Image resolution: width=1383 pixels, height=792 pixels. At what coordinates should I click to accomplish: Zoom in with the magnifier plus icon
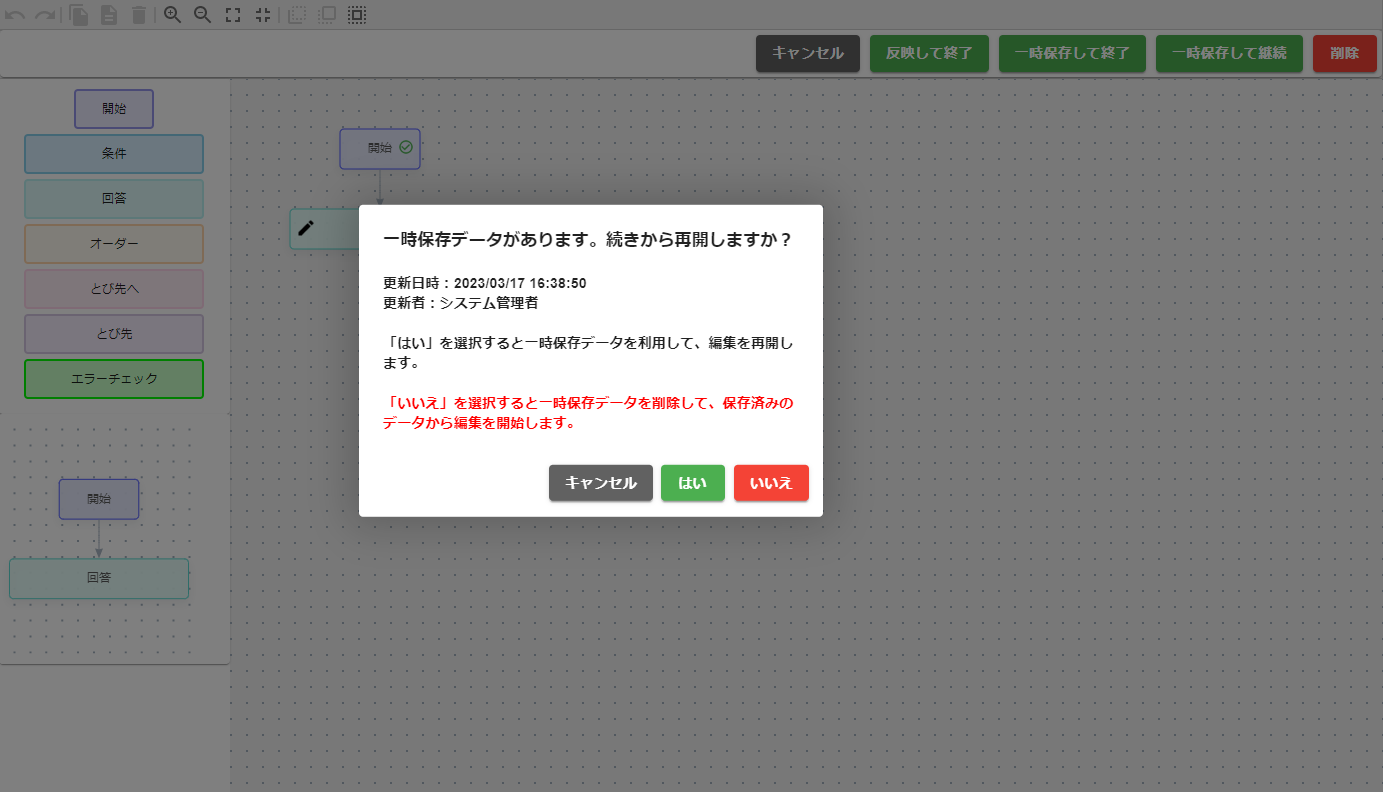[173, 15]
